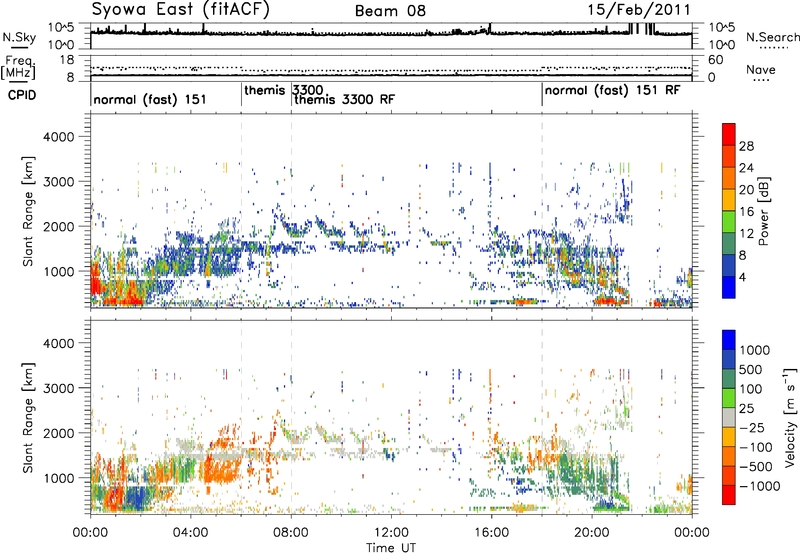Viewport: 800px width, 554px height.
Task: Click the '28' tick on the Power colorbar
Action: (746, 146)
